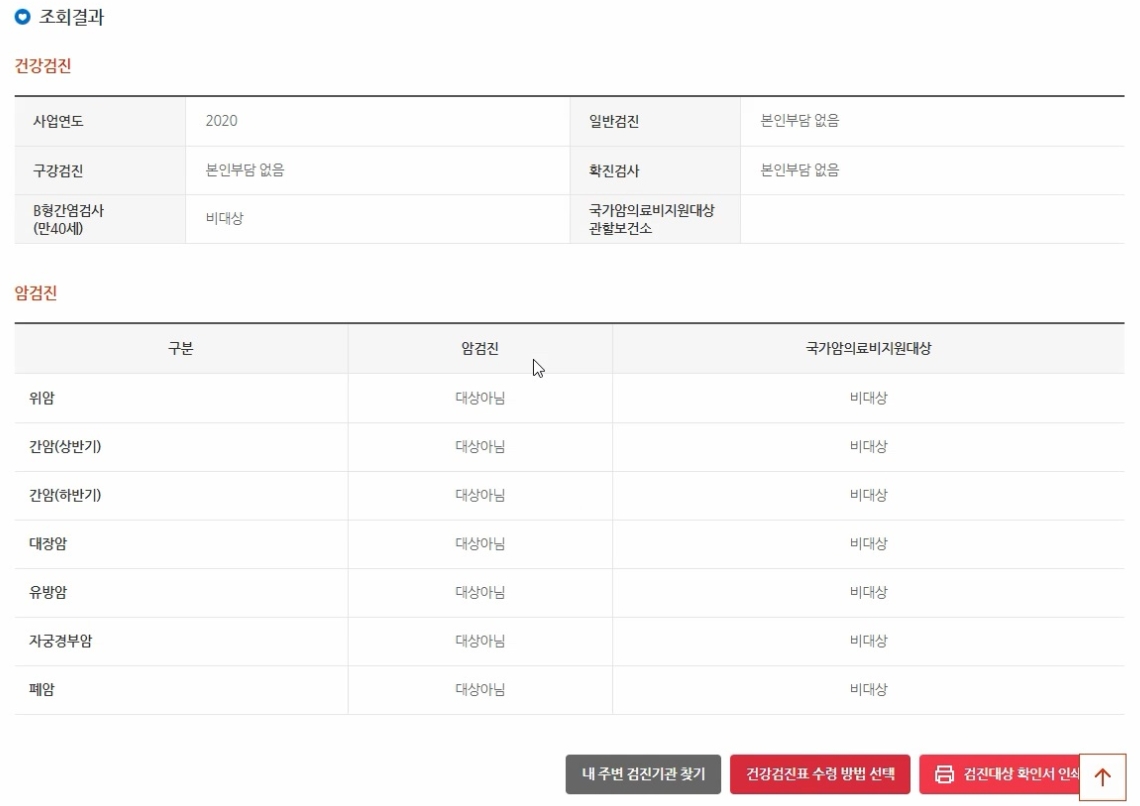Click 대상아님 in the 간암(상반기) row
The width and height of the screenshot is (1140, 806).
[x=480, y=447]
